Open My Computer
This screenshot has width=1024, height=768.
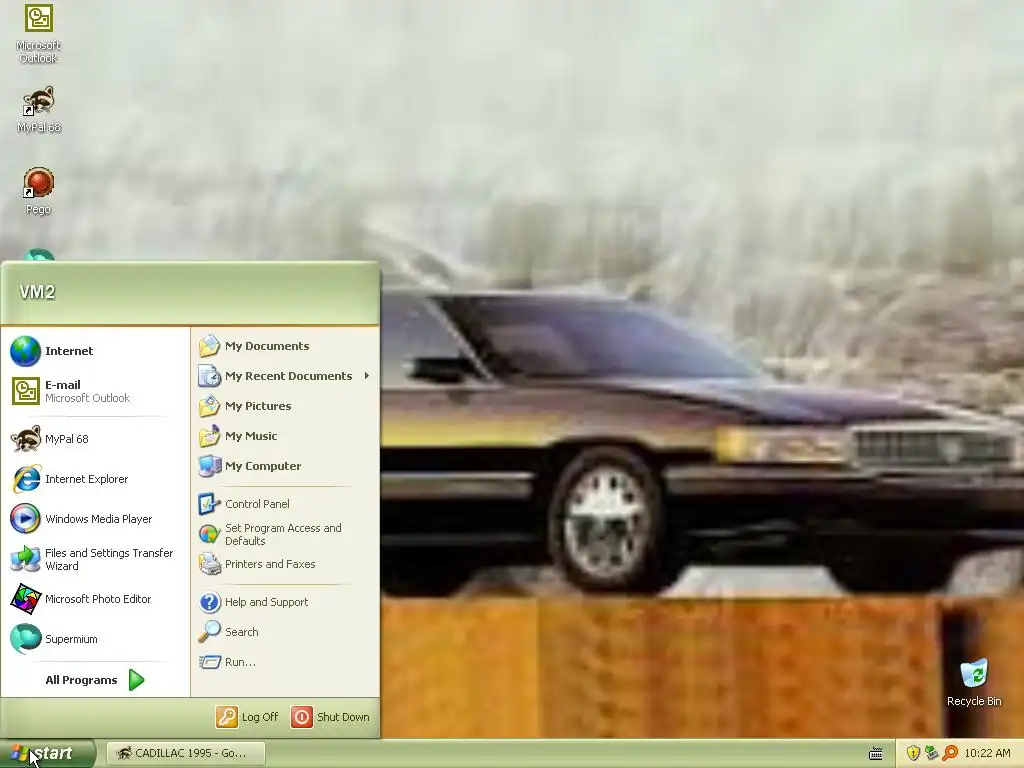(285, 466)
